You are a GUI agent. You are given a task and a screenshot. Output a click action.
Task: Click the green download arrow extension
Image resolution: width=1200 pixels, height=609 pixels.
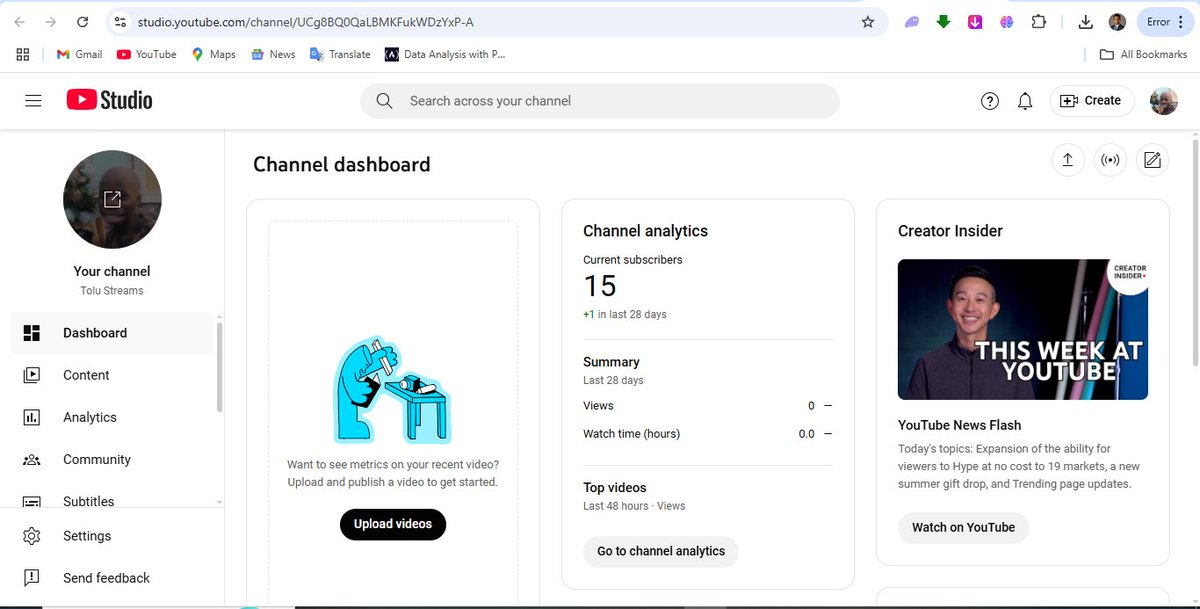pyautogui.click(x=943, y=22)
